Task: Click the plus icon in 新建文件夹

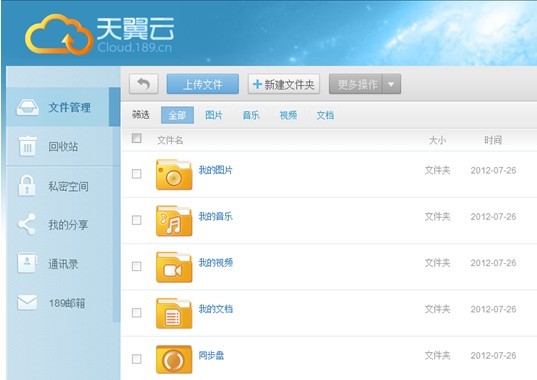Action: coord(257,84)
